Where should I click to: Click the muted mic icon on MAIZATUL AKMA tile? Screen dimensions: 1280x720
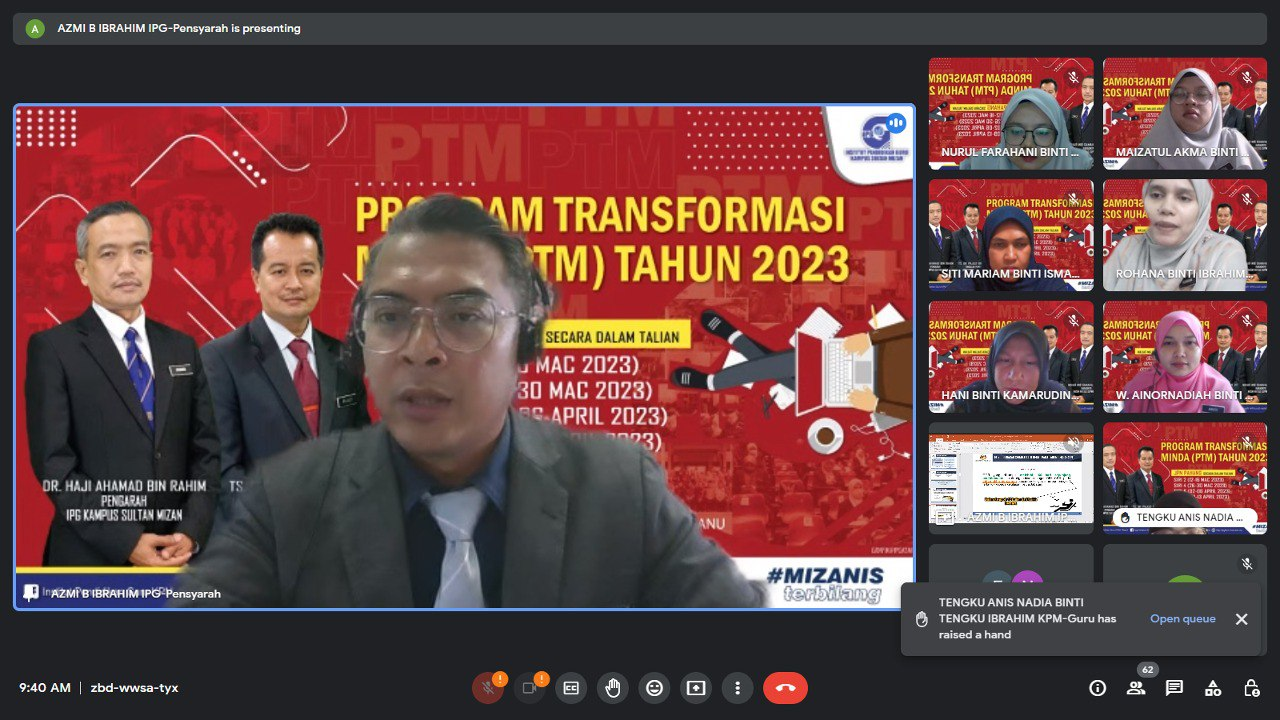[x=1246, y=76]
